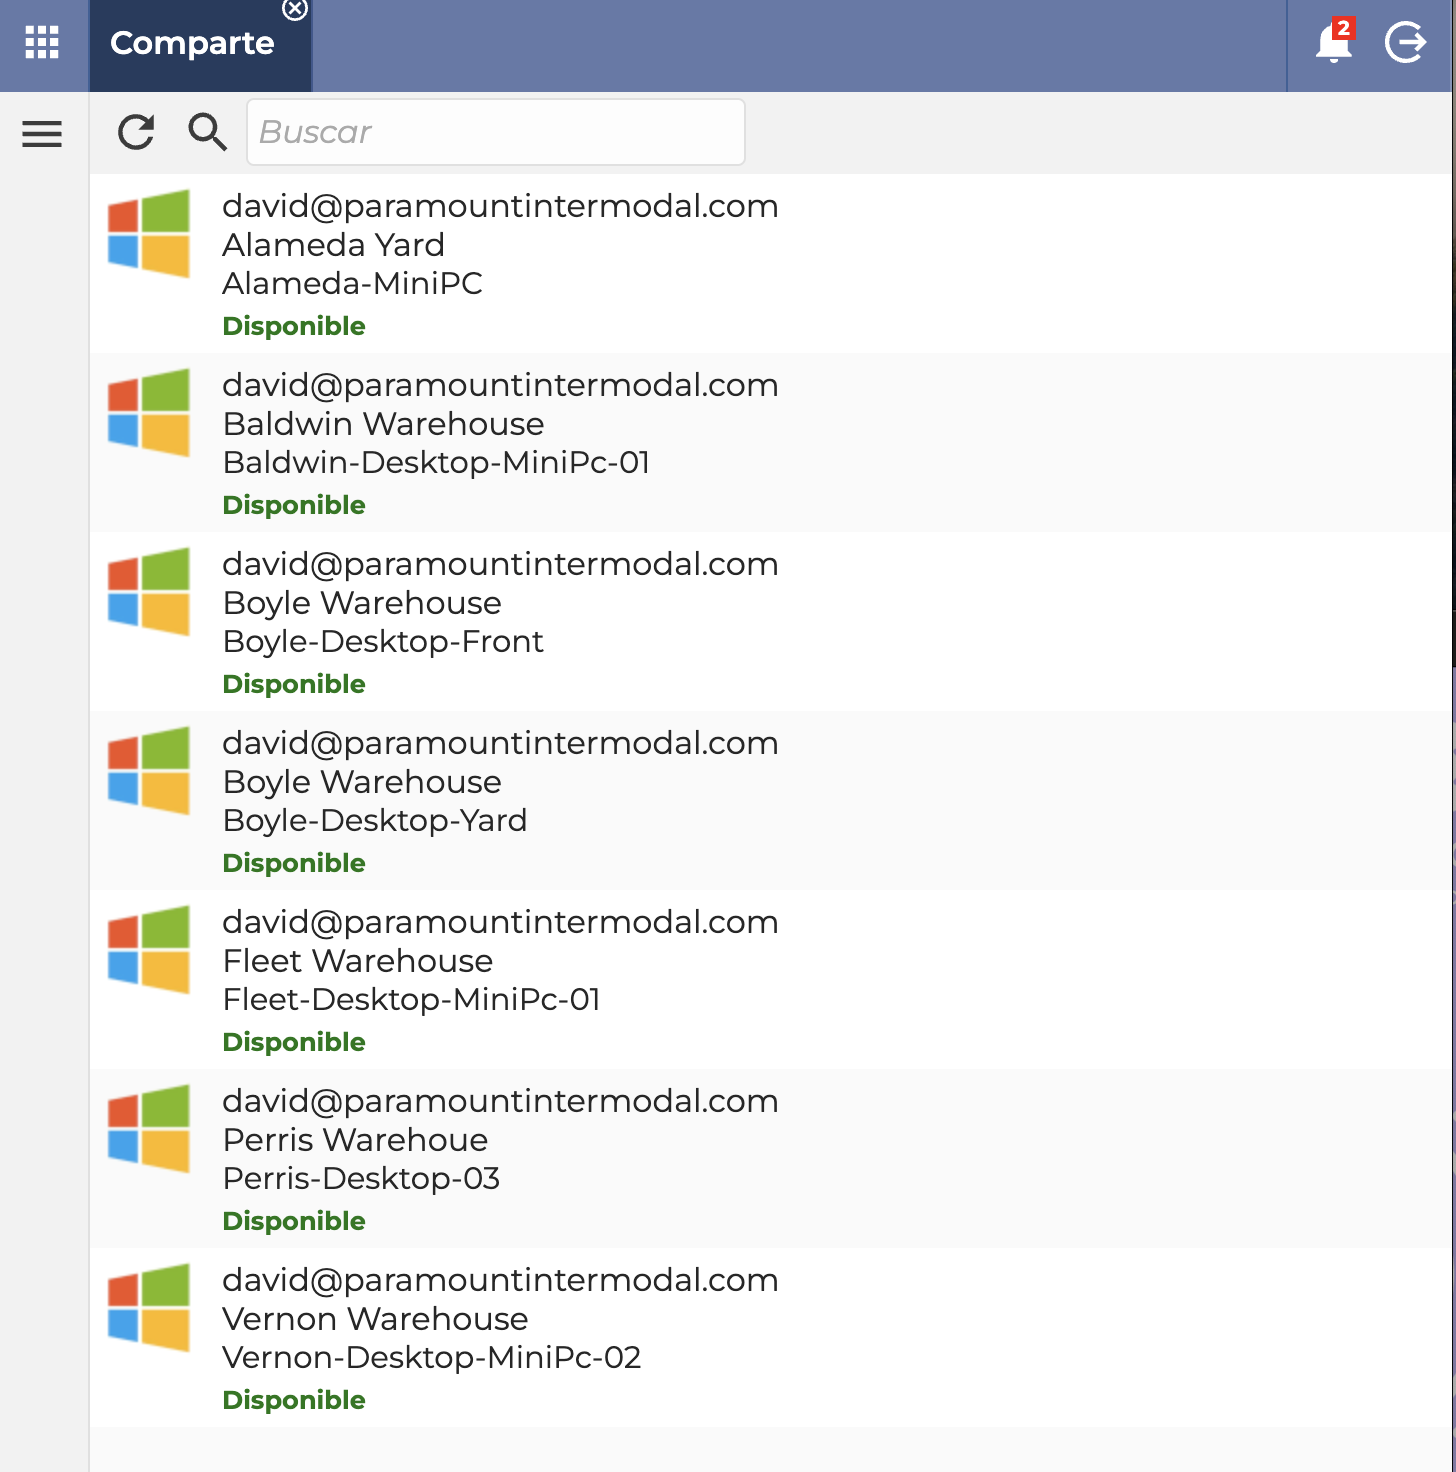This screenshot has width=1456, height=1472.
Task: Focus the Buscar search field
Action: pyautogui.click(x=496, y=132)
